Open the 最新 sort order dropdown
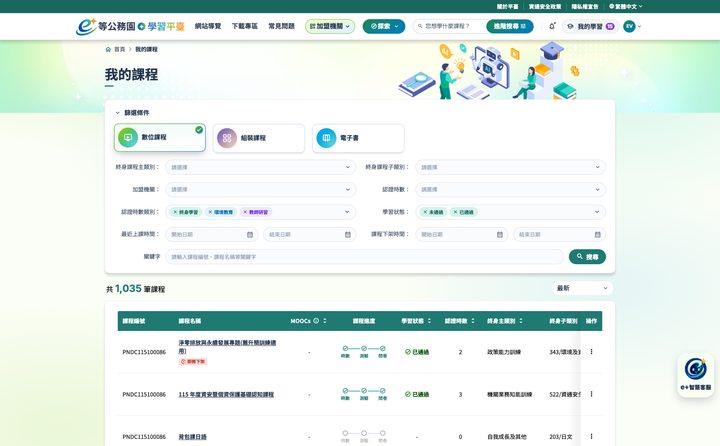 click(582, 288)
